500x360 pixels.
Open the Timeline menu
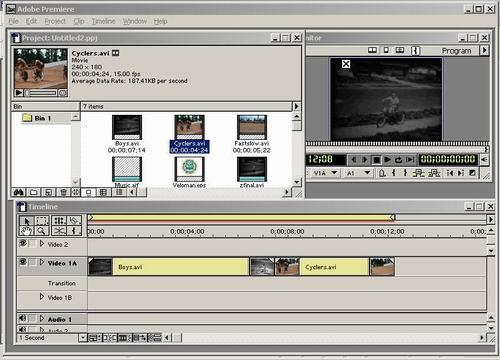pos(103,21)
